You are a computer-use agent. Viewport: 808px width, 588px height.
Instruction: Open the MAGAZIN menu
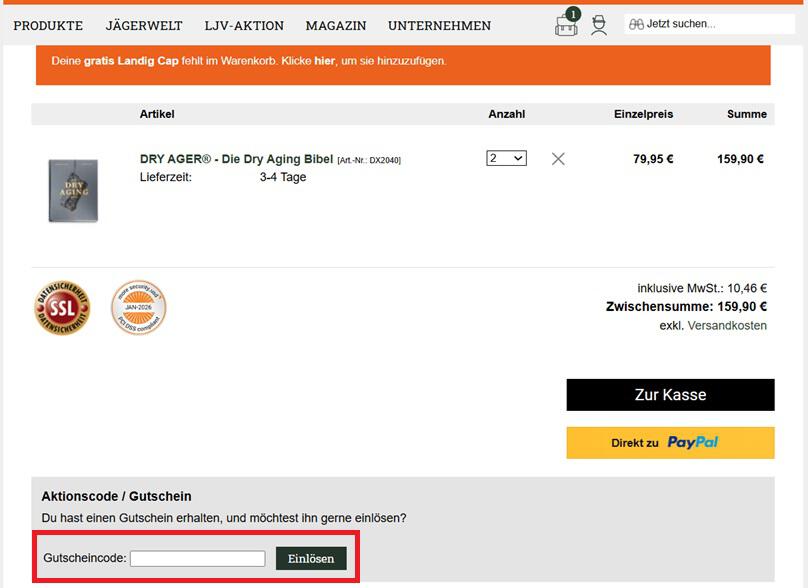pos(336,25)
